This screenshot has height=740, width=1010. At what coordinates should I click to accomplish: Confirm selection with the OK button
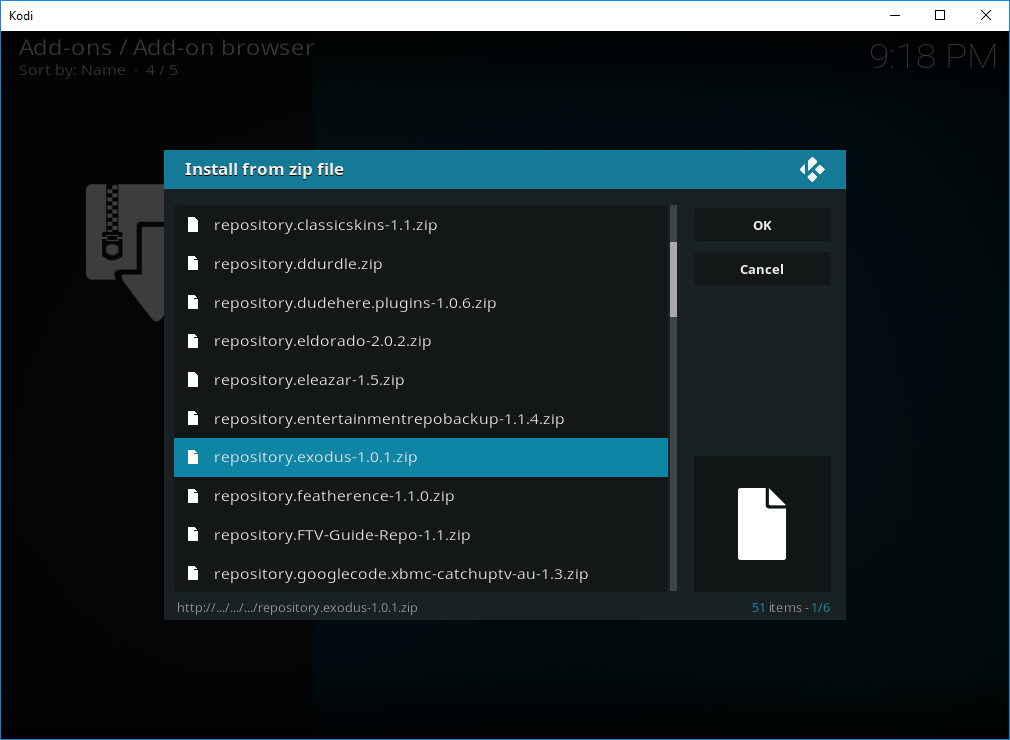(x=762, y=225)
